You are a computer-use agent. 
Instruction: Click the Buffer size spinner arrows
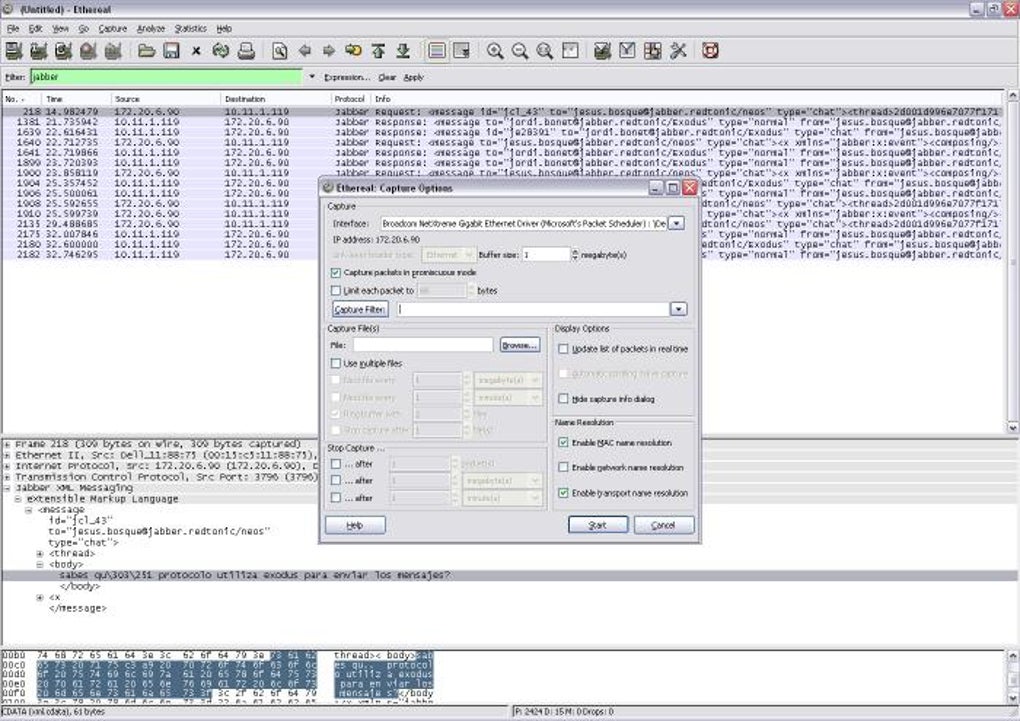pyautogui.click(x=574, y=254)
